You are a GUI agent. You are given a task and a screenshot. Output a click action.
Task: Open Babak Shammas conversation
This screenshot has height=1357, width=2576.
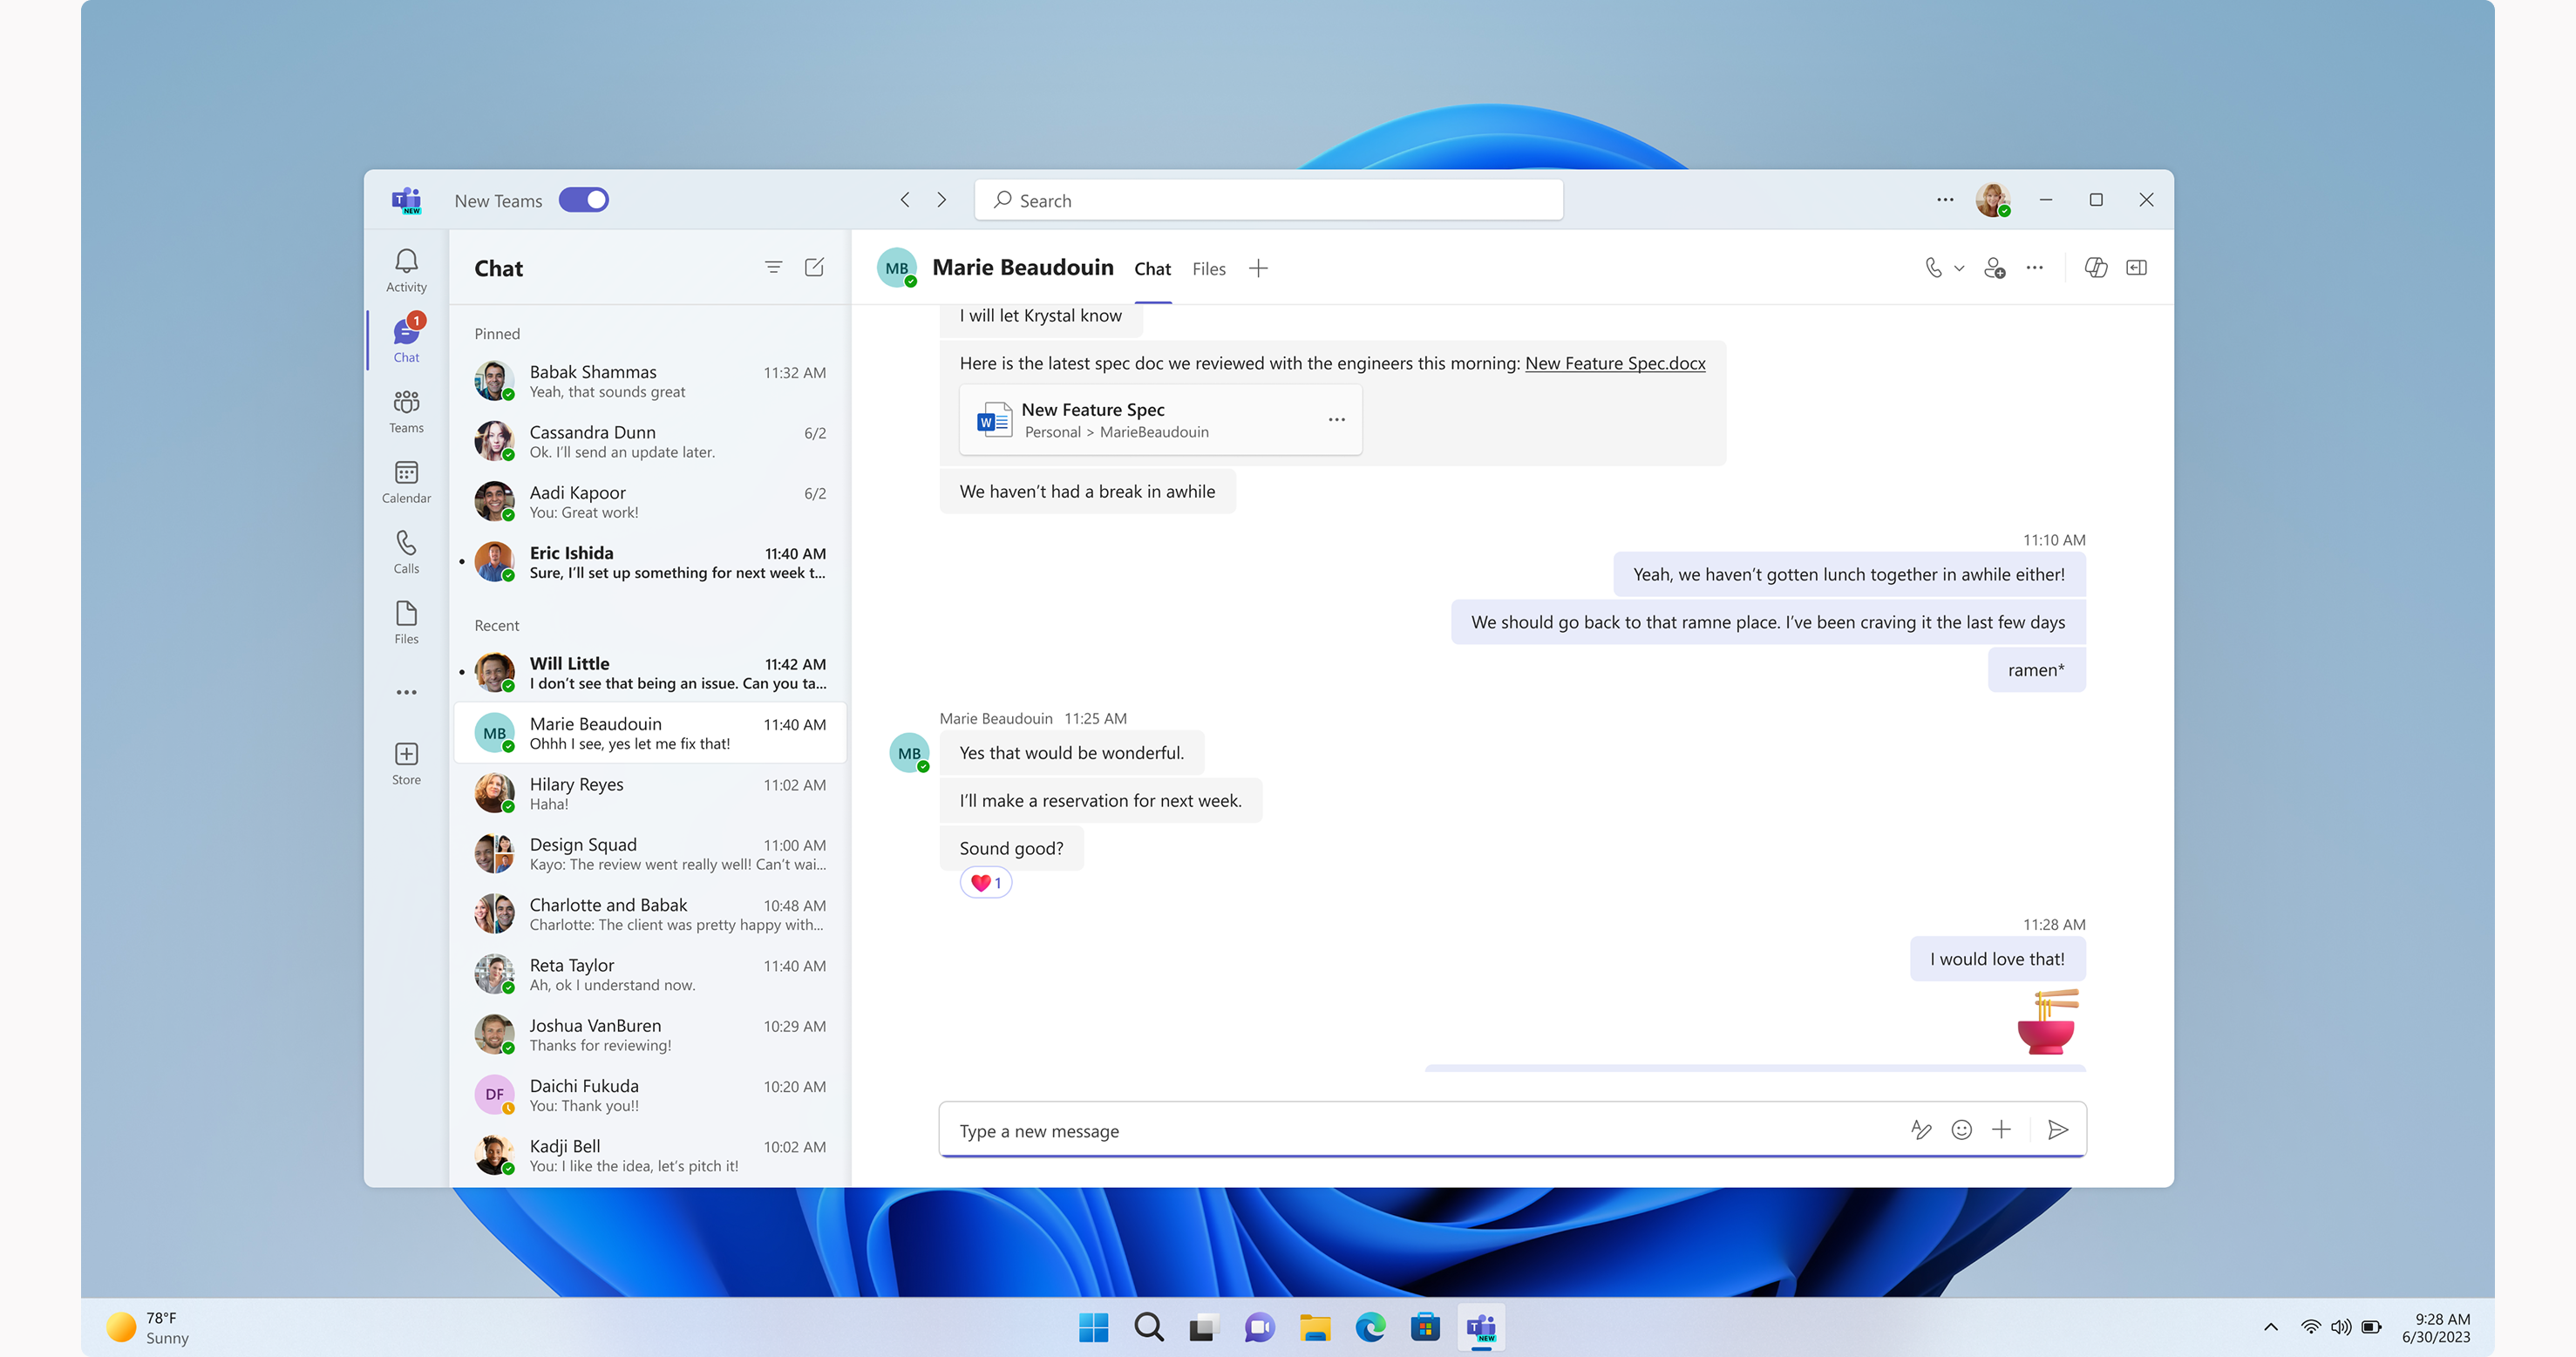click(650, 381)
